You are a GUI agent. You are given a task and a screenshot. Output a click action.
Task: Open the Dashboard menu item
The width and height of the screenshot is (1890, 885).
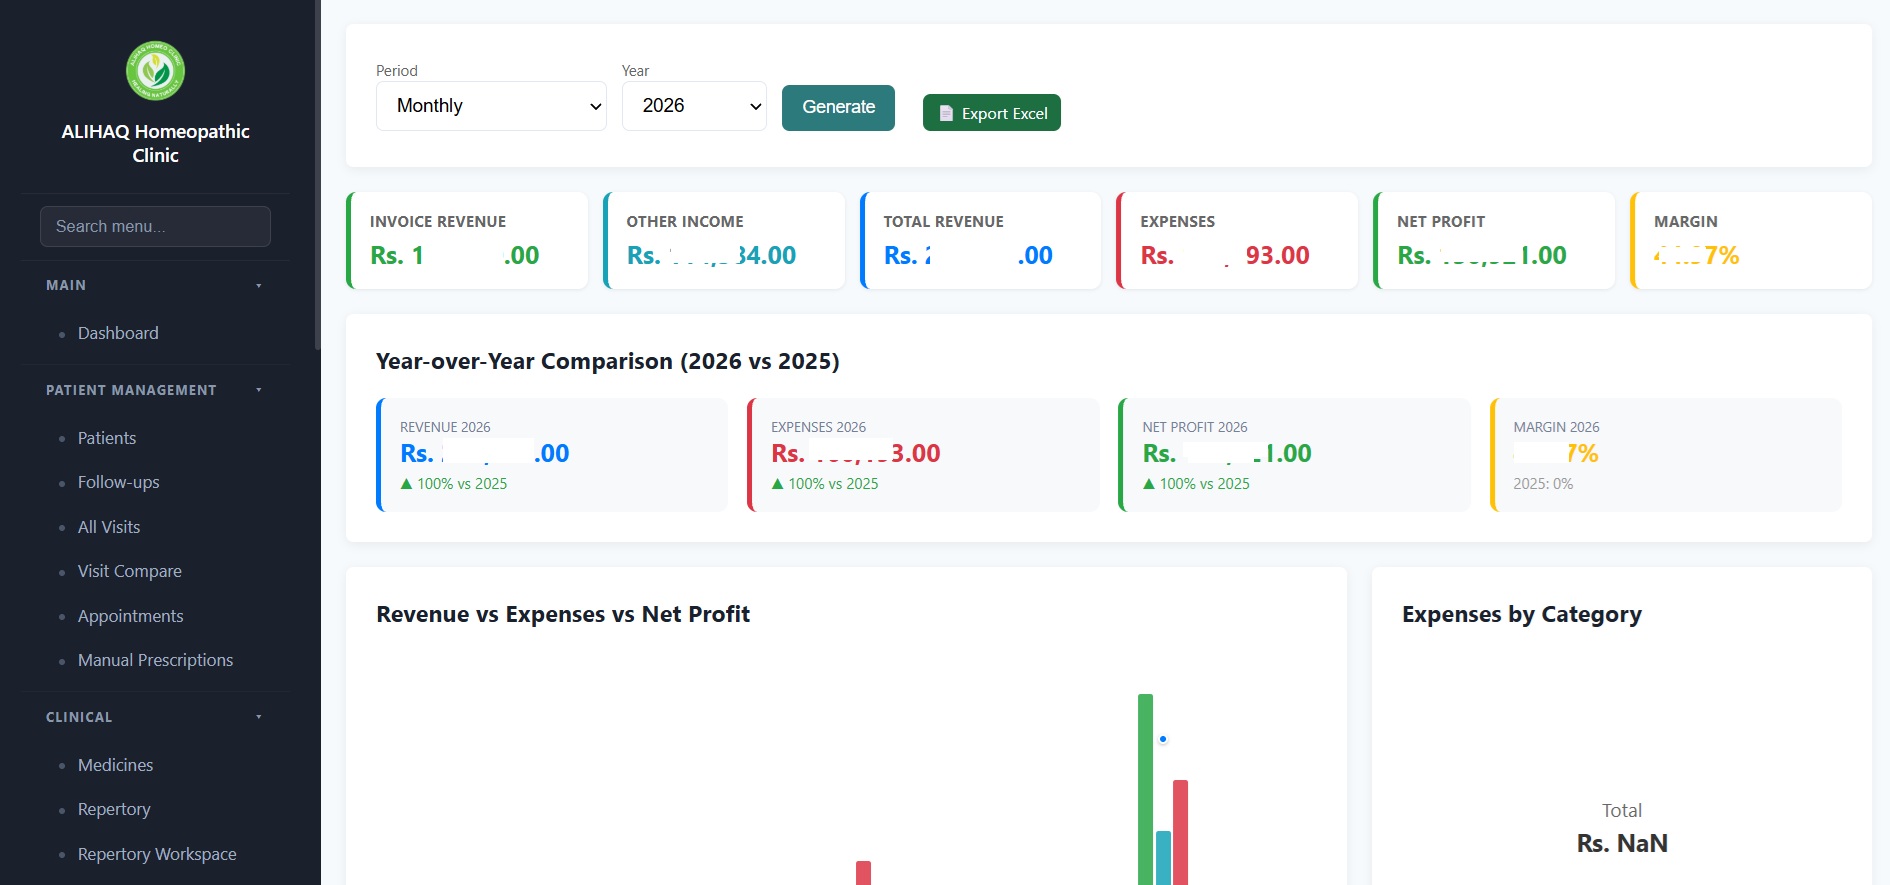(x=118, y=333)
